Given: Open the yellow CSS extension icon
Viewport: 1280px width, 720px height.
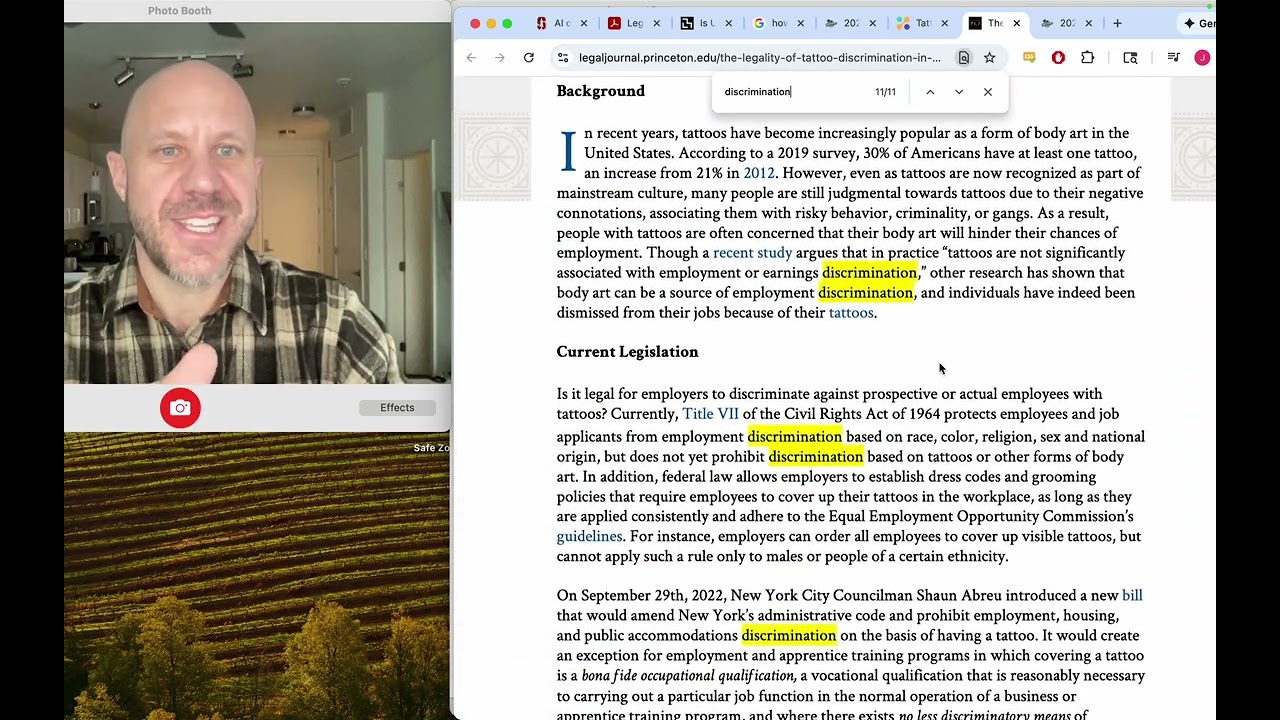Looking at the screenshot, I should (x=1029, y=58).
